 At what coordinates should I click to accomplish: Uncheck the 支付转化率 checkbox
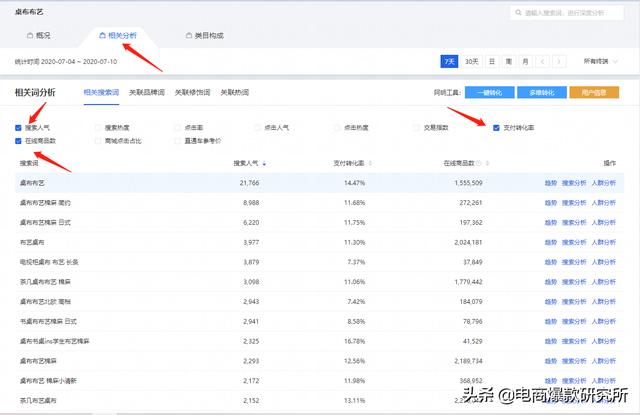496,128
